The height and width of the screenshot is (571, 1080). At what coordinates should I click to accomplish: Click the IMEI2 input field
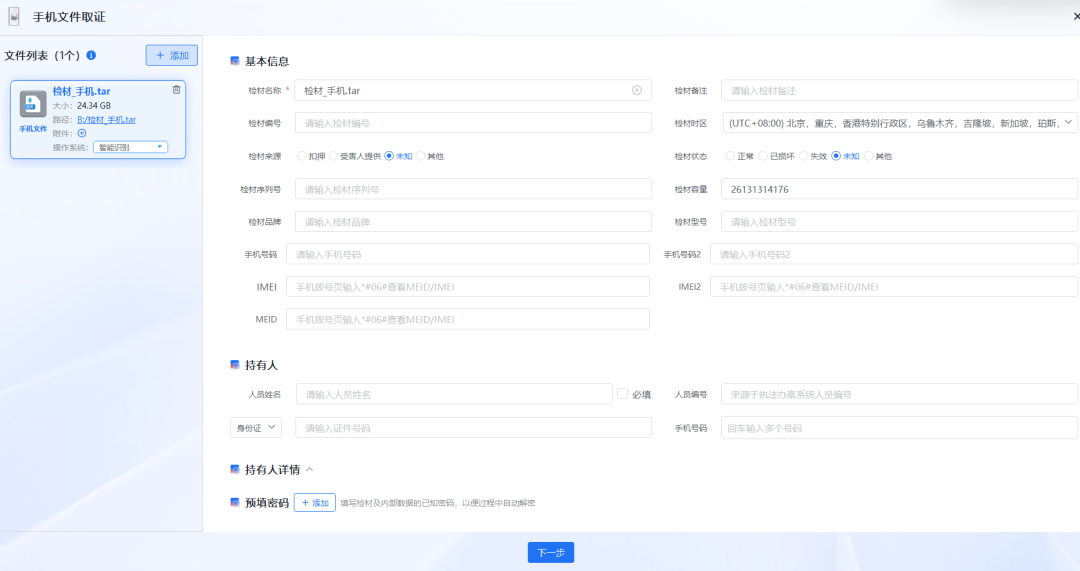click(894, 287)
